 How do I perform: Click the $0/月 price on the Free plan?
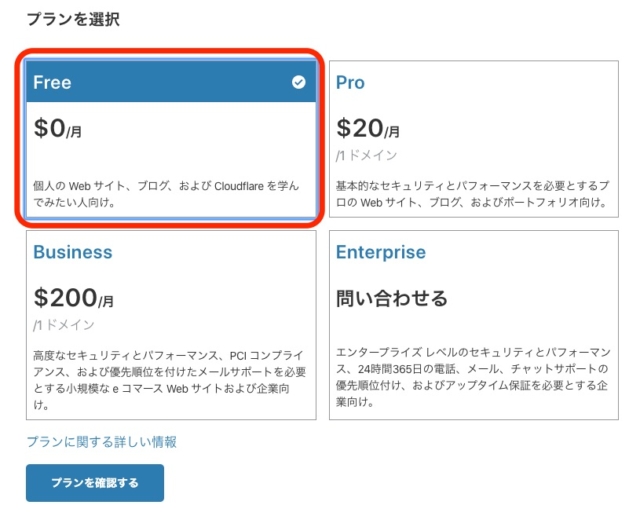pos(58,128)
